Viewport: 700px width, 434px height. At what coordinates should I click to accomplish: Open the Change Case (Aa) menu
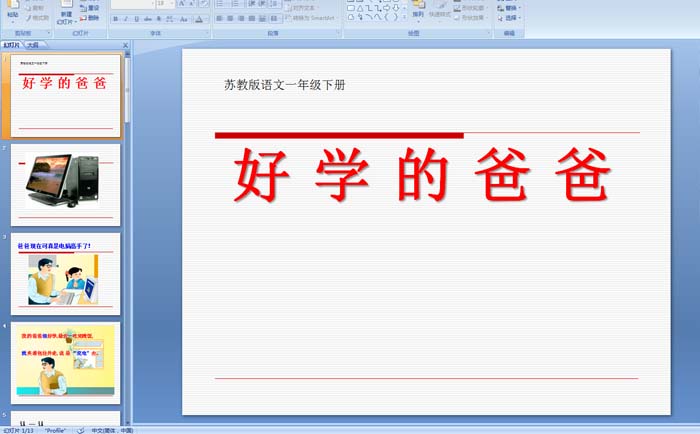pos(184,19)
